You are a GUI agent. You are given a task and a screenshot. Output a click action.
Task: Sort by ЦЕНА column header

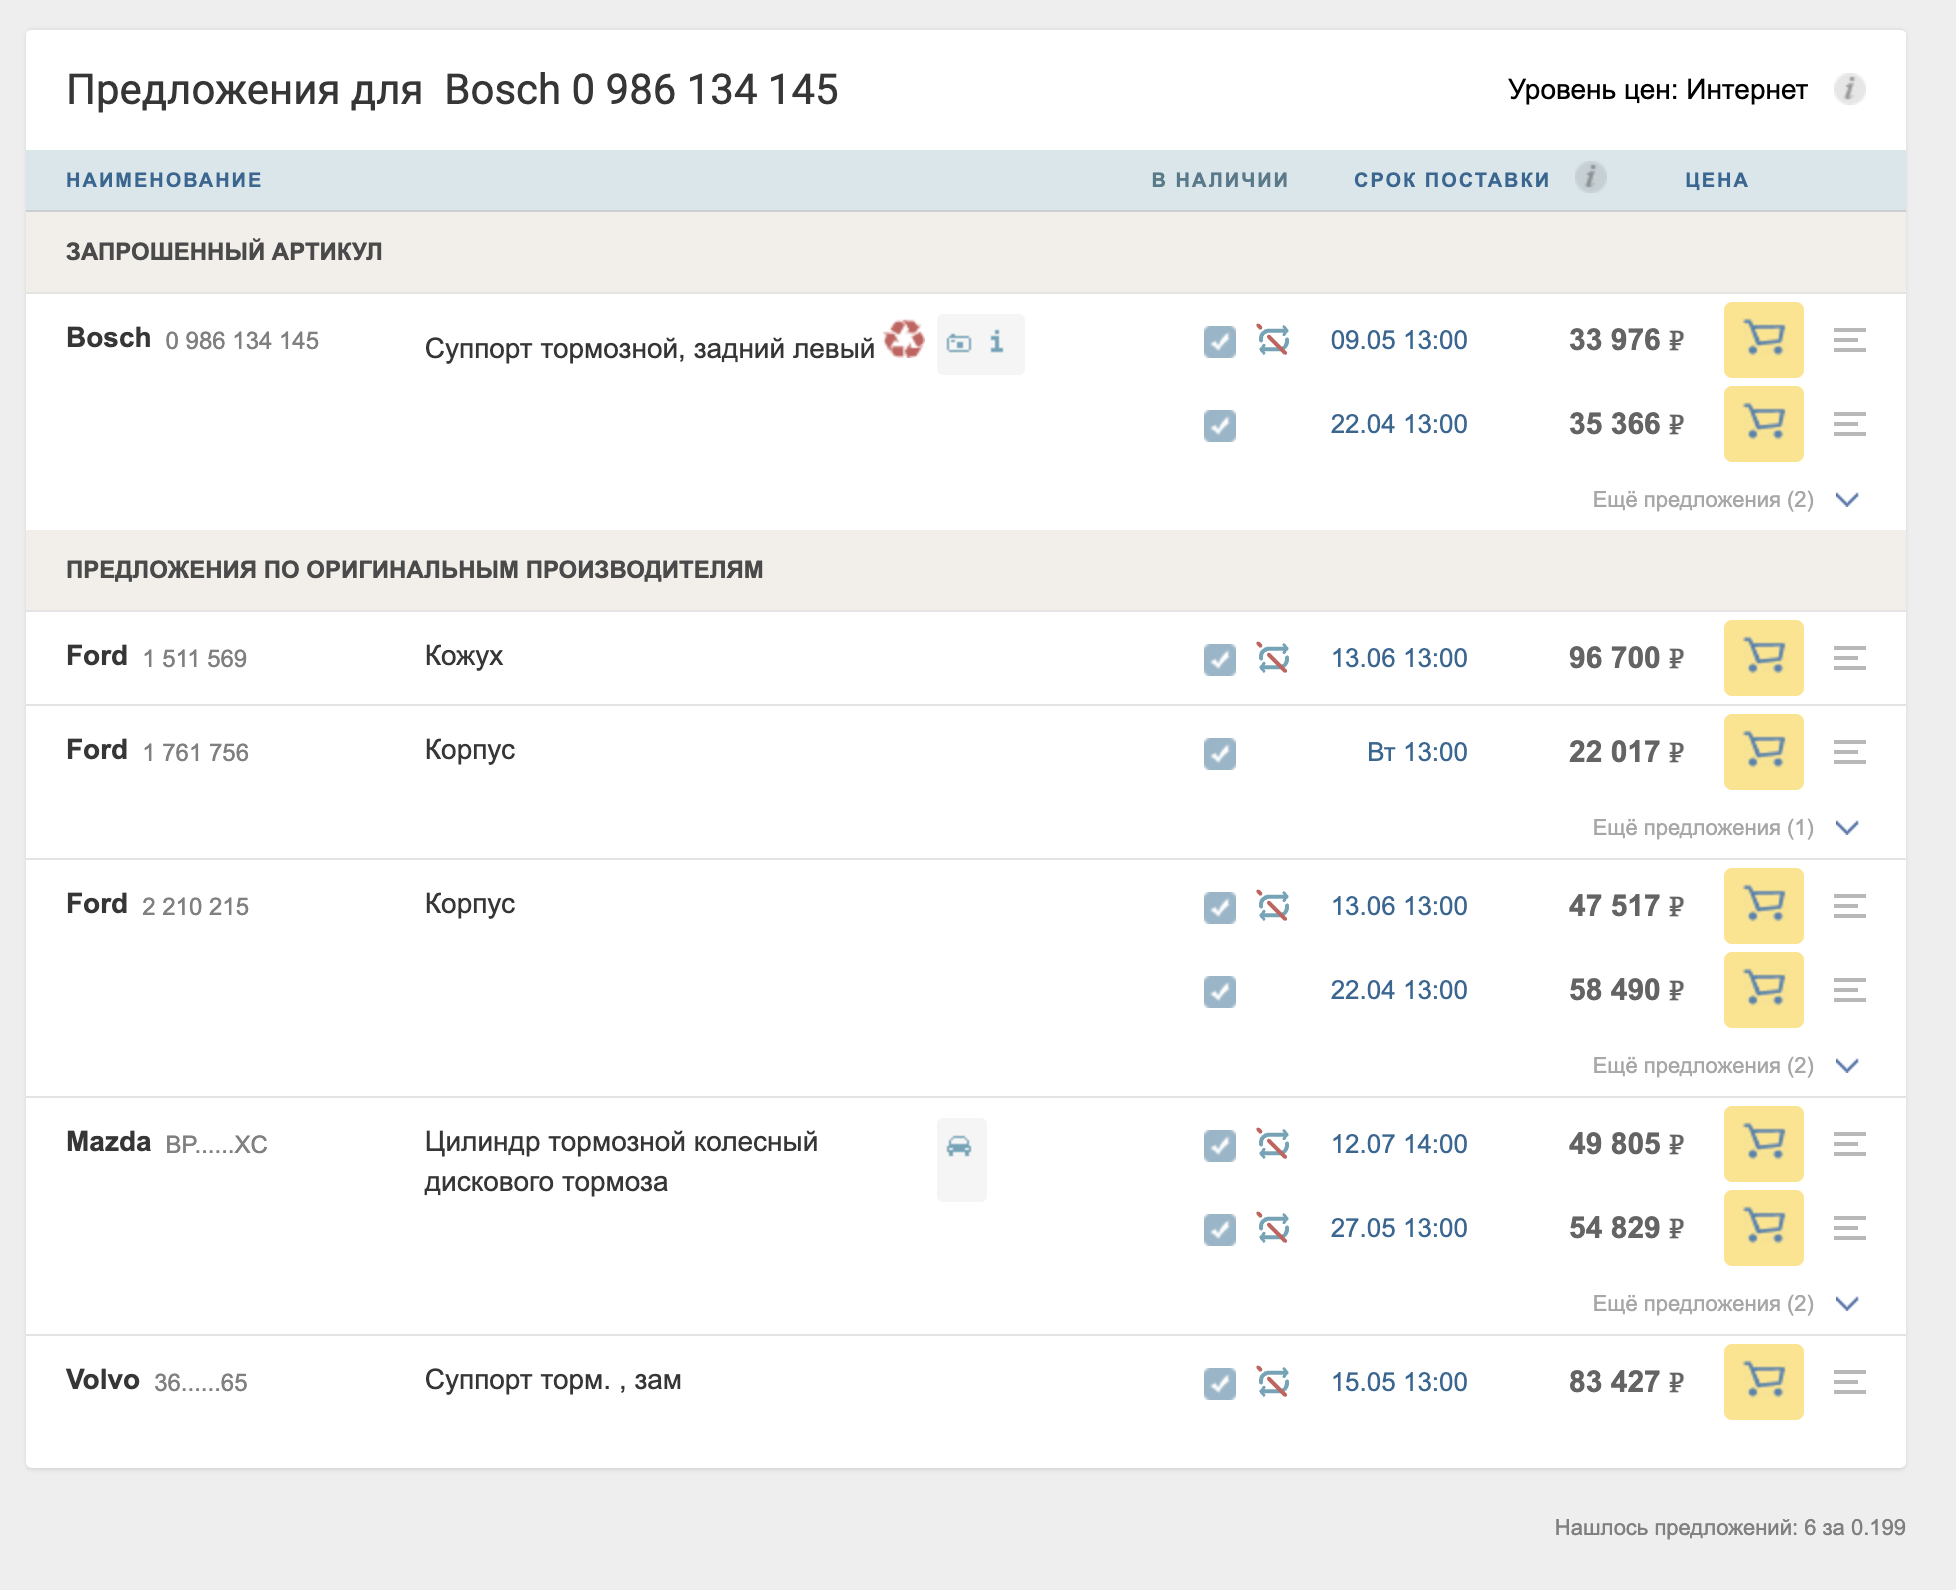(x=1716, y=180)
